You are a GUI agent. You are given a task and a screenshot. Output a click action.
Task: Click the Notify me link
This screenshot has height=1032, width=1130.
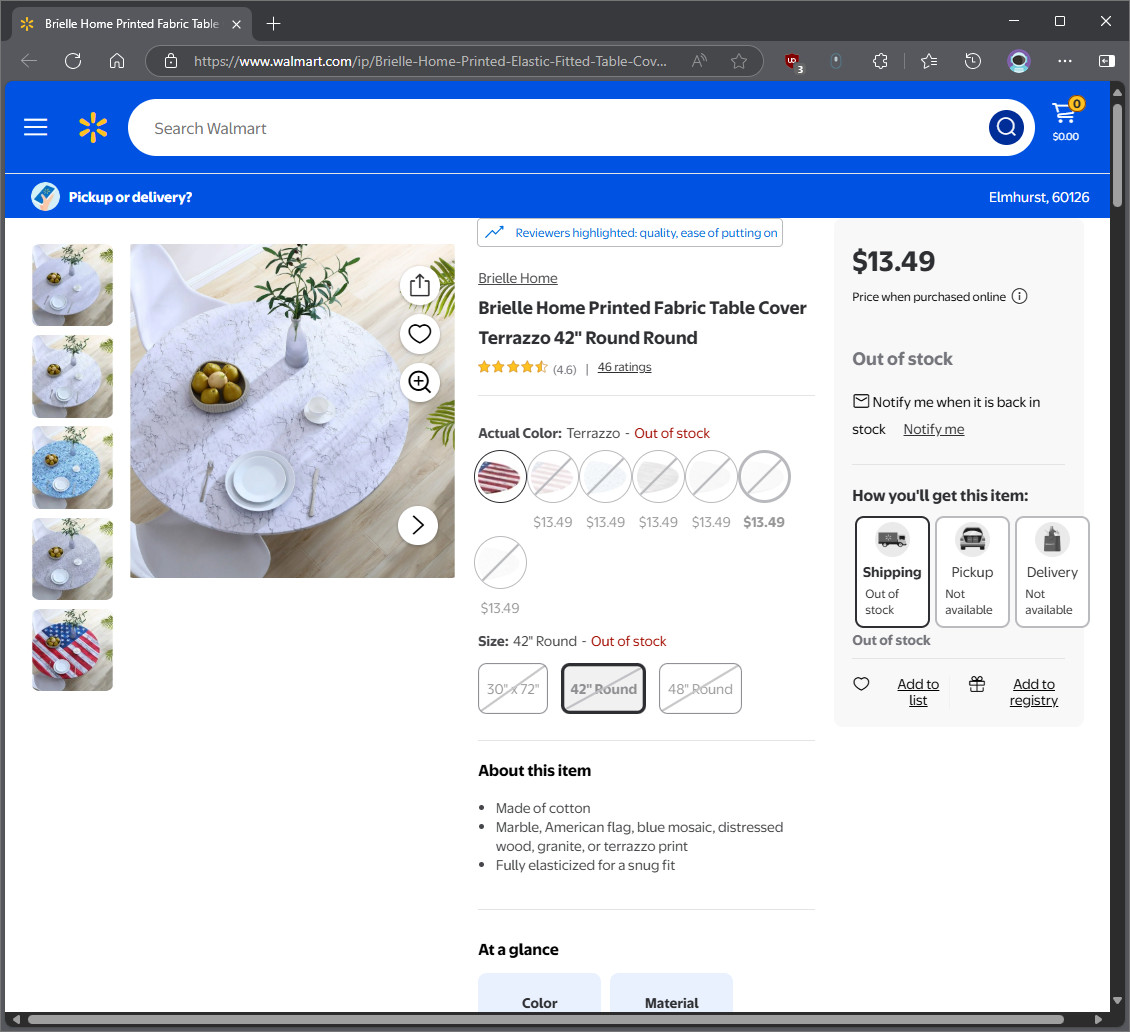coord(933,430)
